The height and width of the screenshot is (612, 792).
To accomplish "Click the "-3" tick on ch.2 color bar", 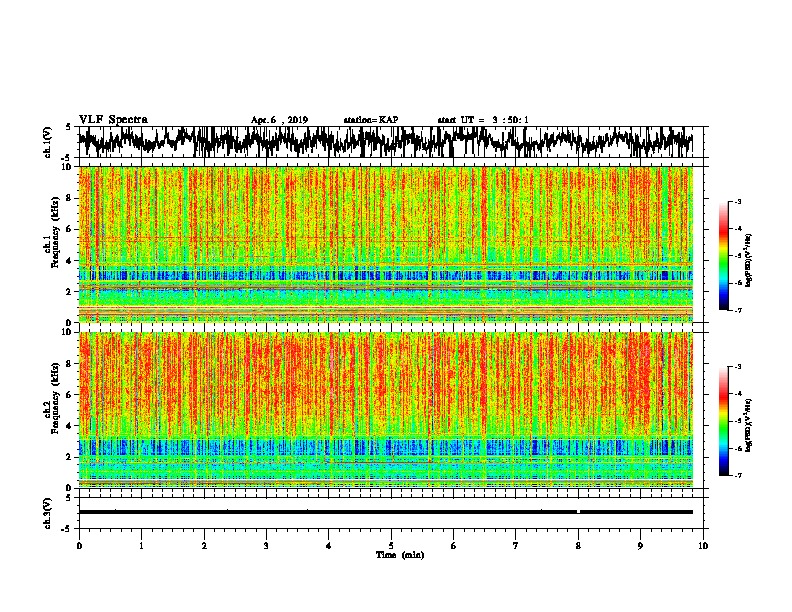I will pyautogui.click(x=738, y=367).
